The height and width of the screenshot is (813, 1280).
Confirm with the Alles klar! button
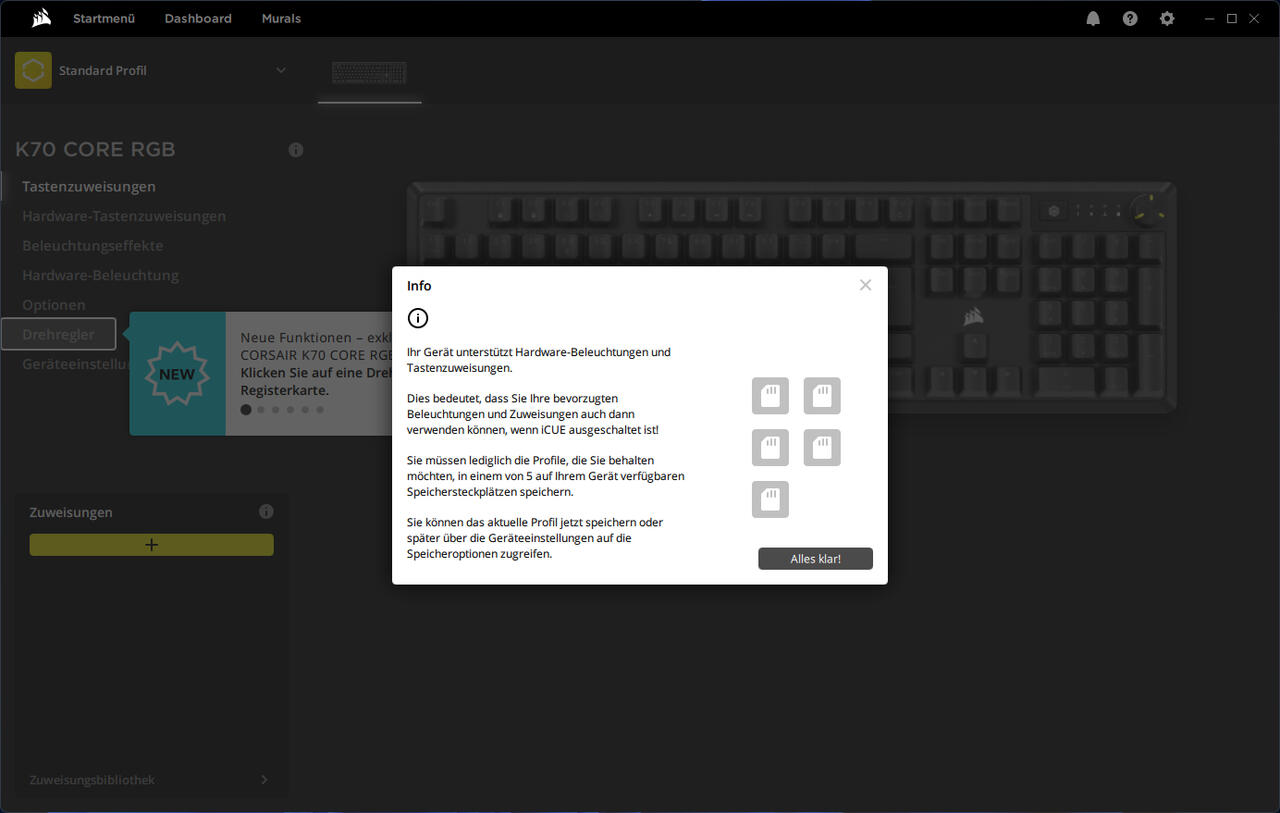pos(815,559)
